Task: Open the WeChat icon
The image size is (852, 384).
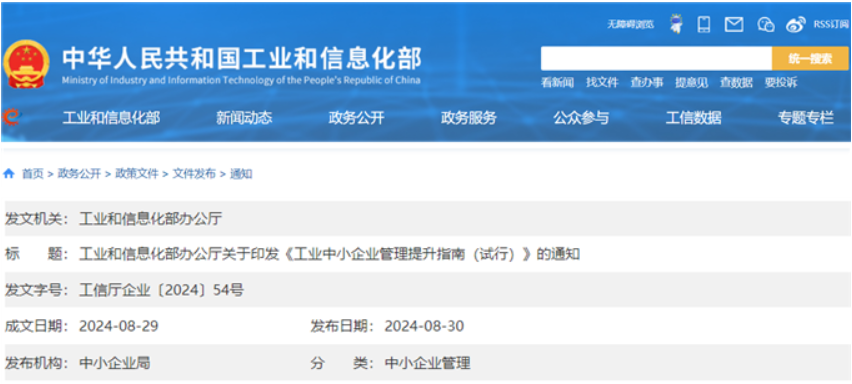Action: pyautogui.click(x=766, y=24)
